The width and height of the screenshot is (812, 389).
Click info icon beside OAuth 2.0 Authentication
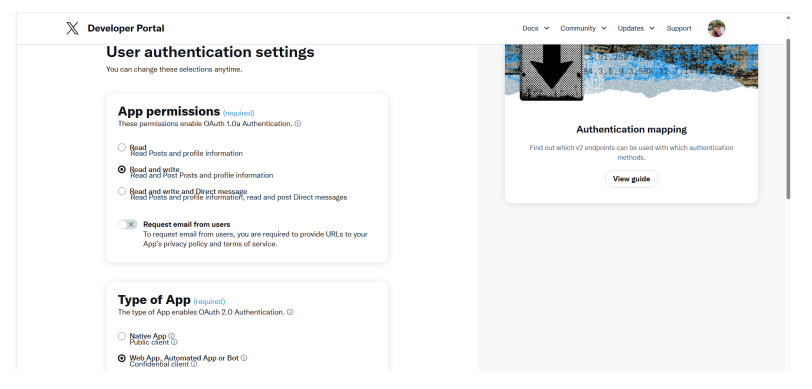[x=290, y=312]
